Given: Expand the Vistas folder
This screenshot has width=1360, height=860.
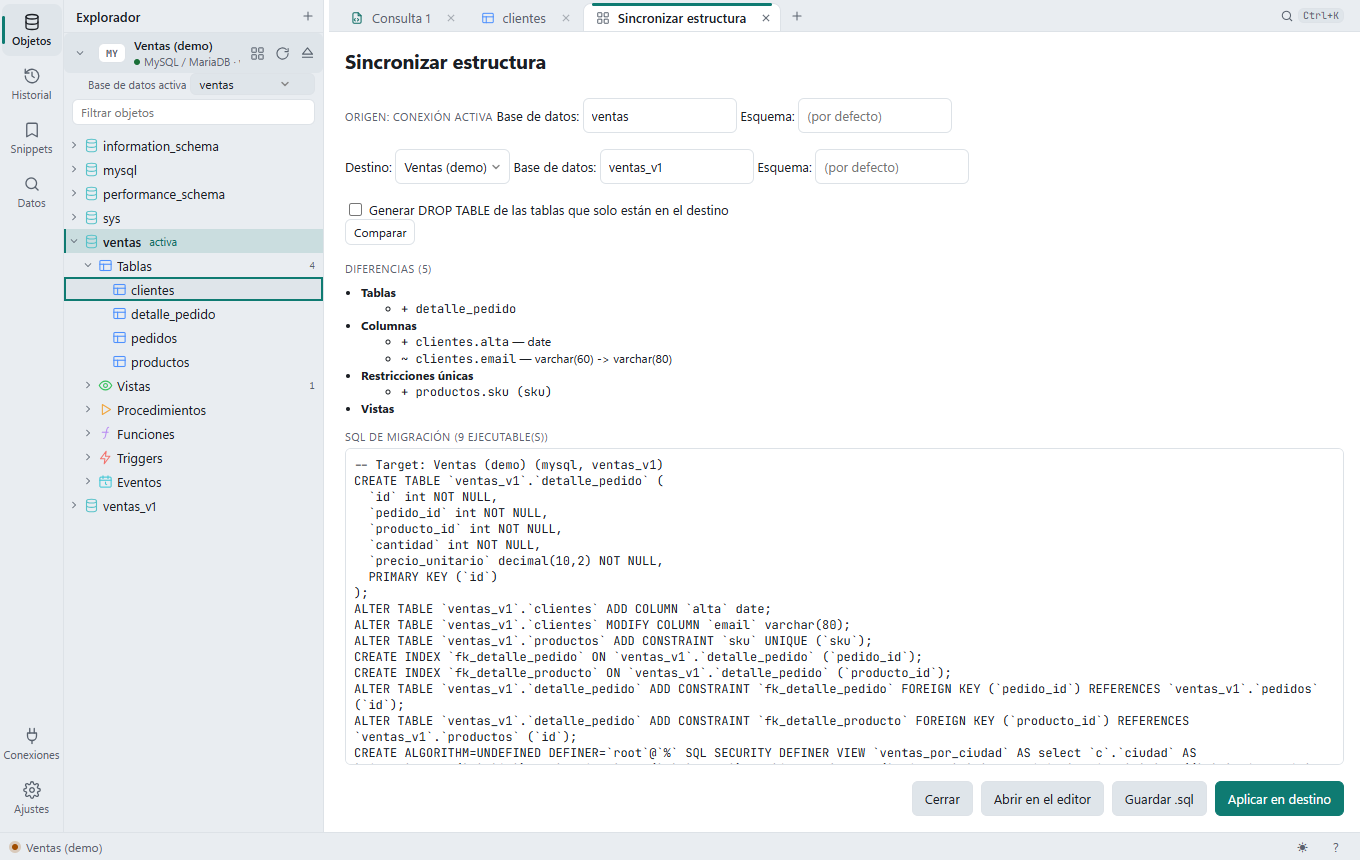Looking at the screenshot, I should [x=88, y=386].
